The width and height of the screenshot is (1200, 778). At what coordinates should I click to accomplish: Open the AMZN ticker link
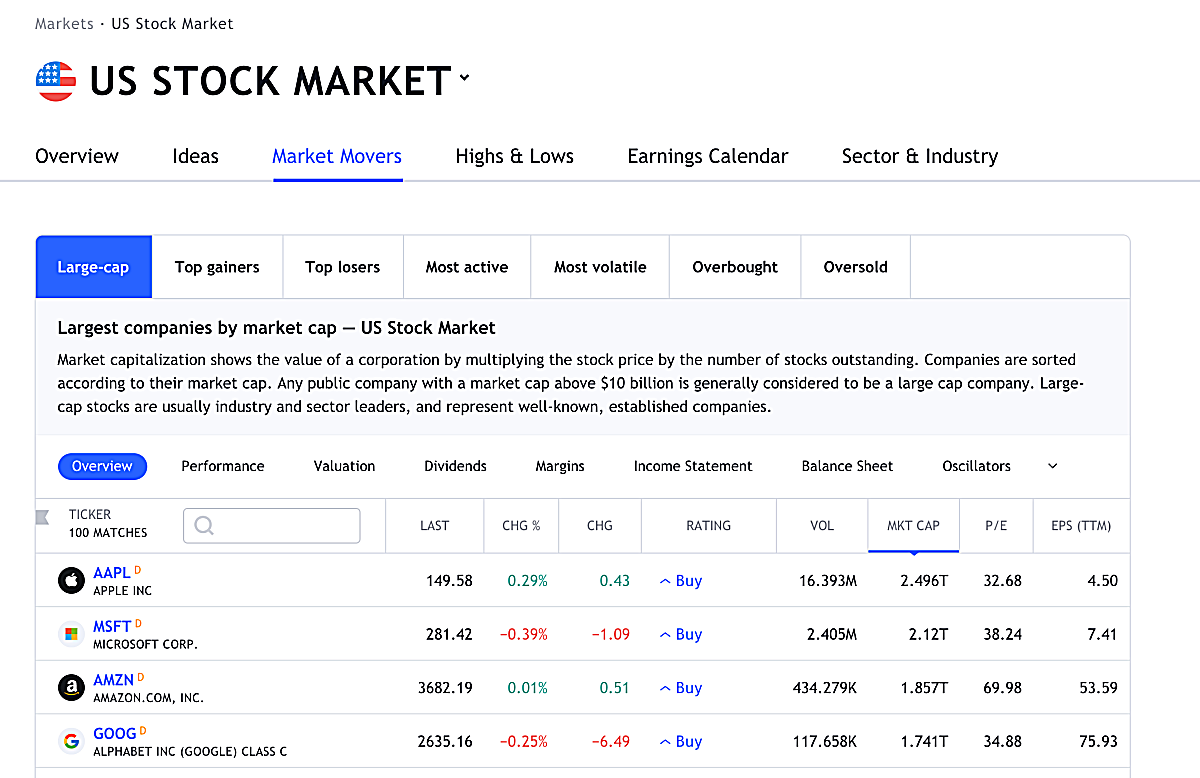click(113, 680)
